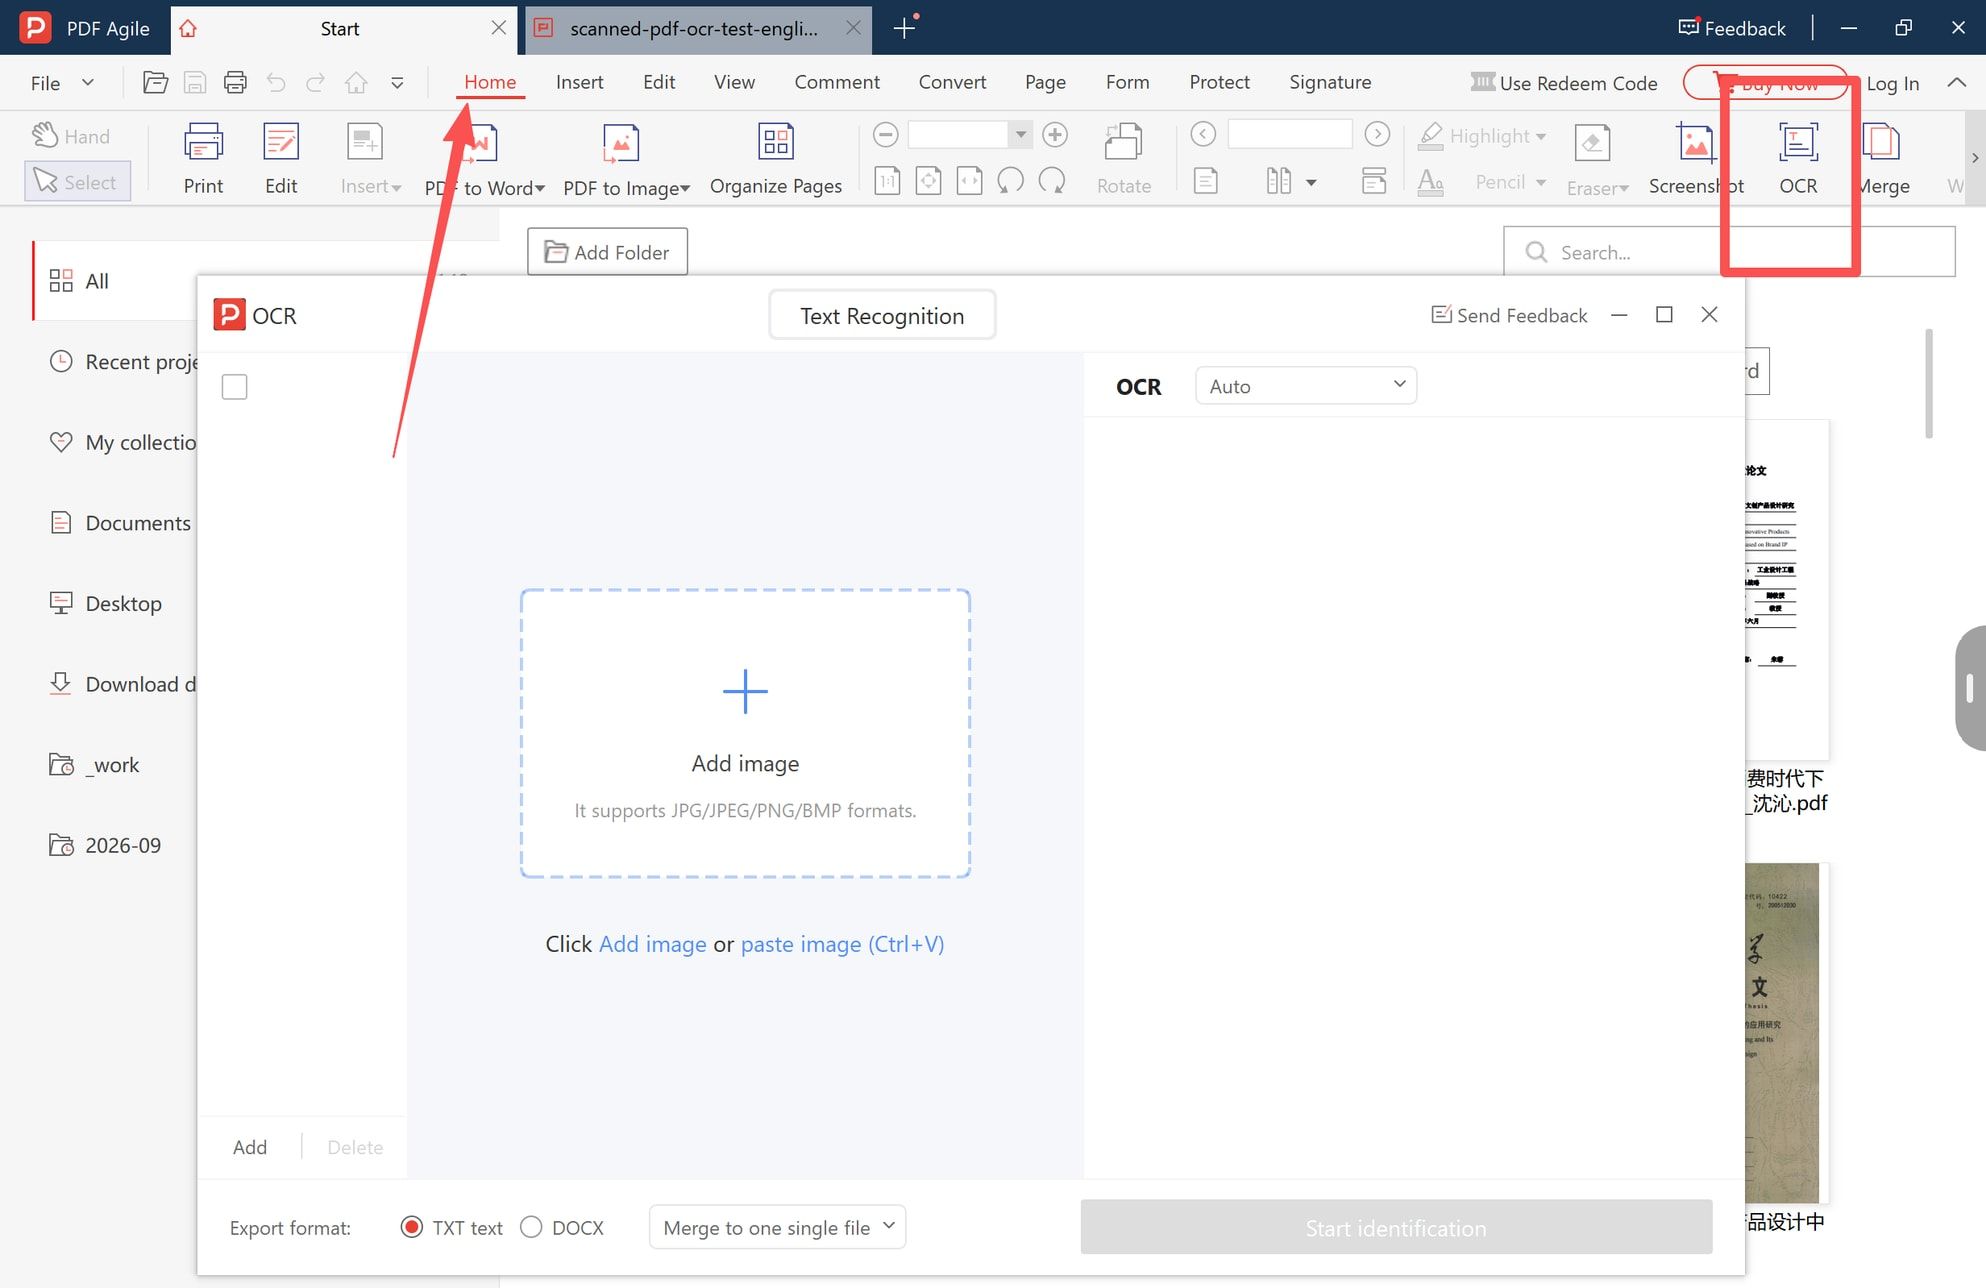The height and width of the screenshot is (1288, 1986).
Task: Click Add Folder button
Action: click(607, 251)
